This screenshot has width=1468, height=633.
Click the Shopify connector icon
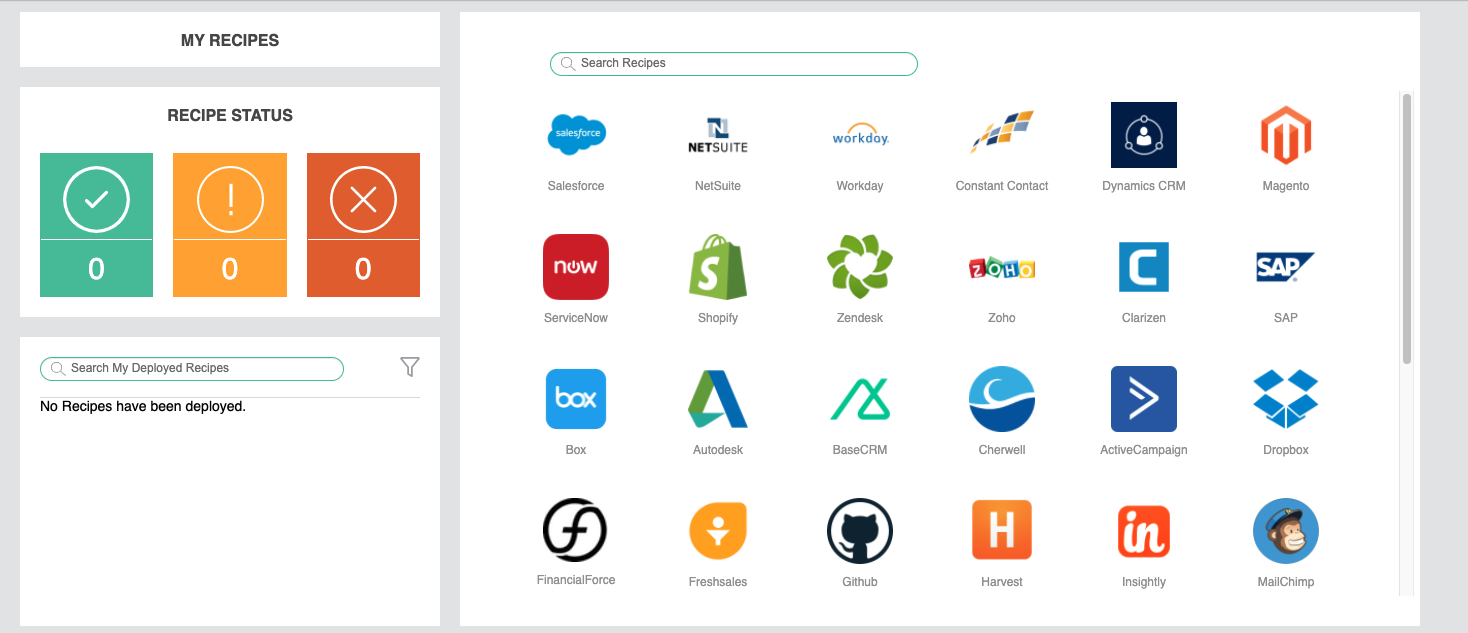pos(717,266)
